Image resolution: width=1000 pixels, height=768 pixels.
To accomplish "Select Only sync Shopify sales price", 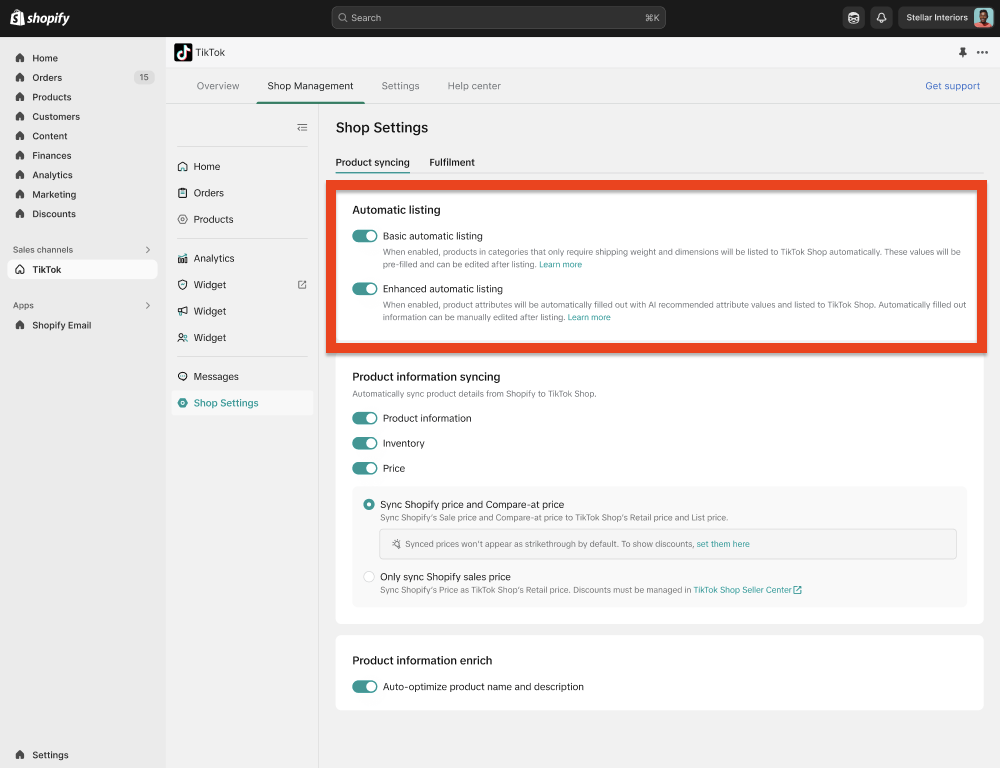I will [369, 577].
